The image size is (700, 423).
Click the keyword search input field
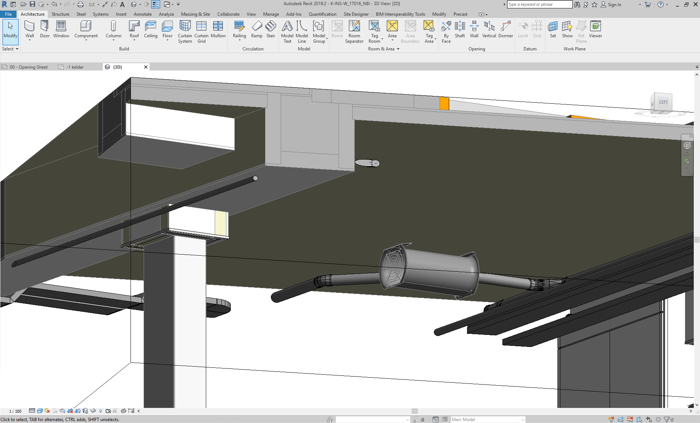tap(538, 4)
